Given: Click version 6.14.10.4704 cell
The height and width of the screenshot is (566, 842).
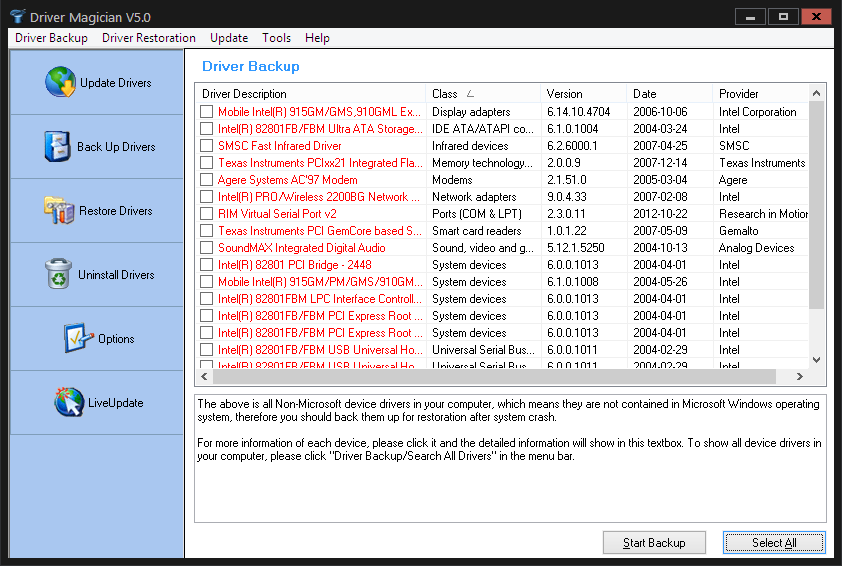Looking at the screenshot, I should [x=578, y=112].
